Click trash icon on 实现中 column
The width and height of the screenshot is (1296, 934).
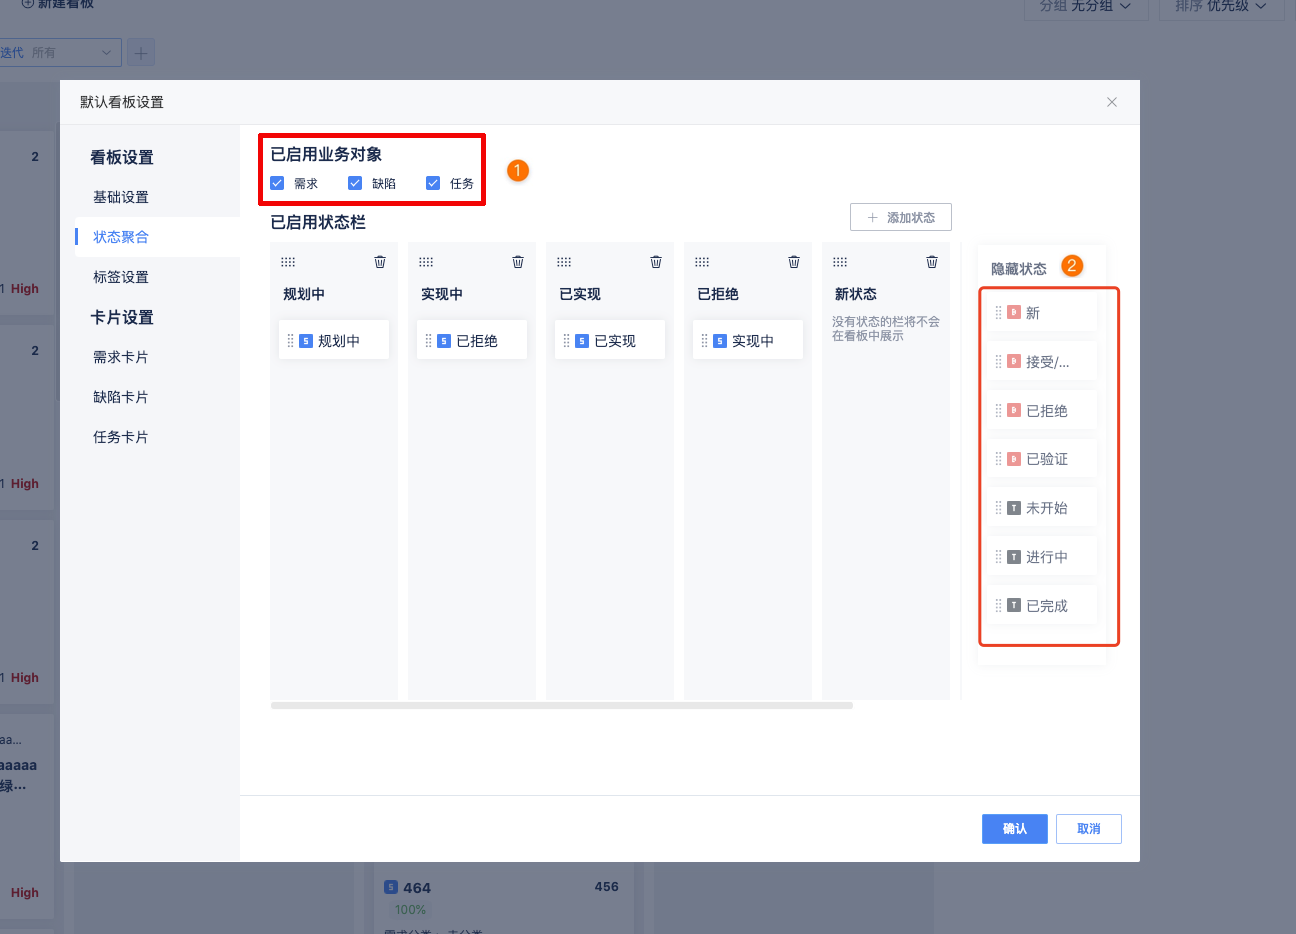(x=518, y=262)
